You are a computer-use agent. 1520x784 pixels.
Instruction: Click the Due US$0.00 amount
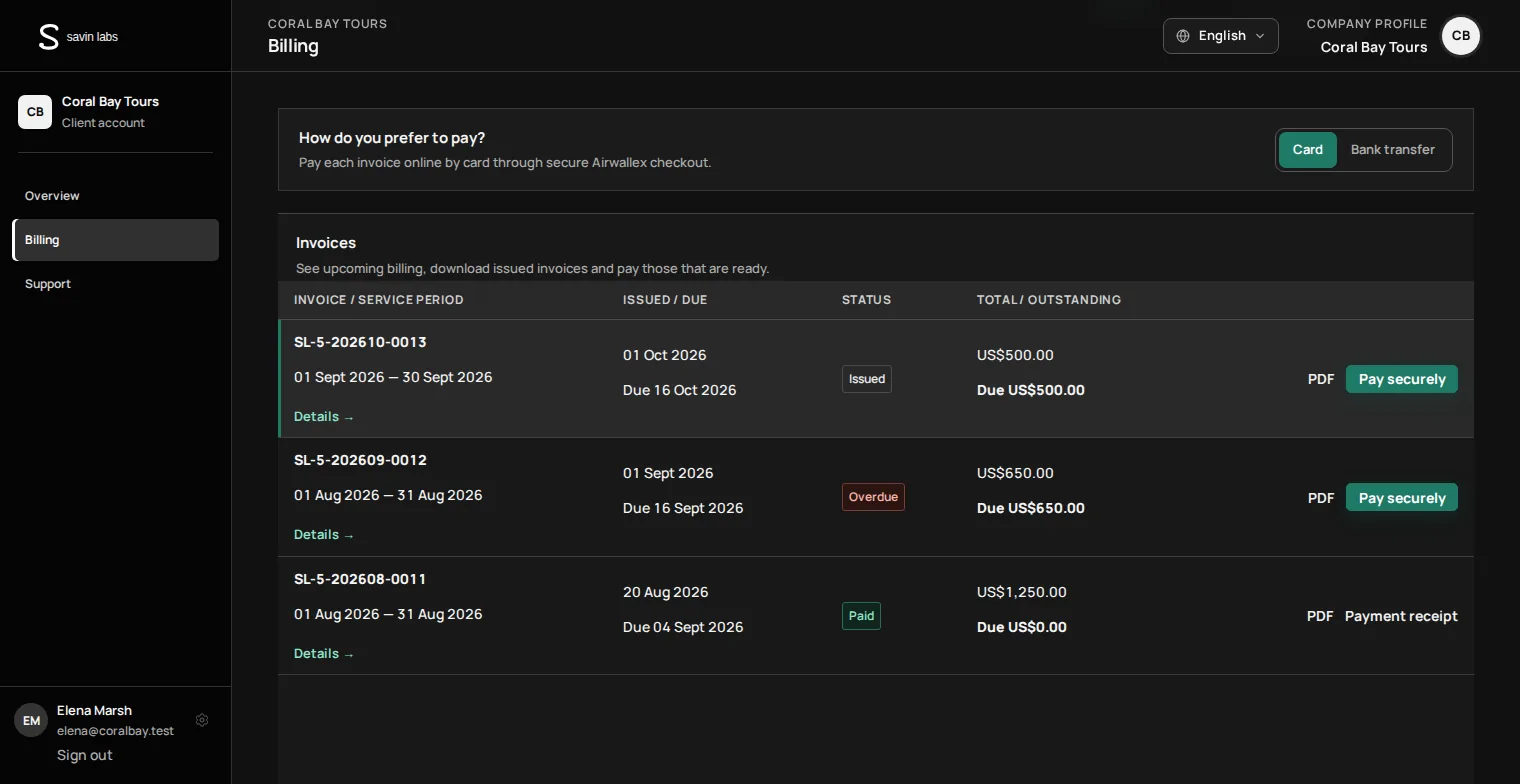point(1022,627)
